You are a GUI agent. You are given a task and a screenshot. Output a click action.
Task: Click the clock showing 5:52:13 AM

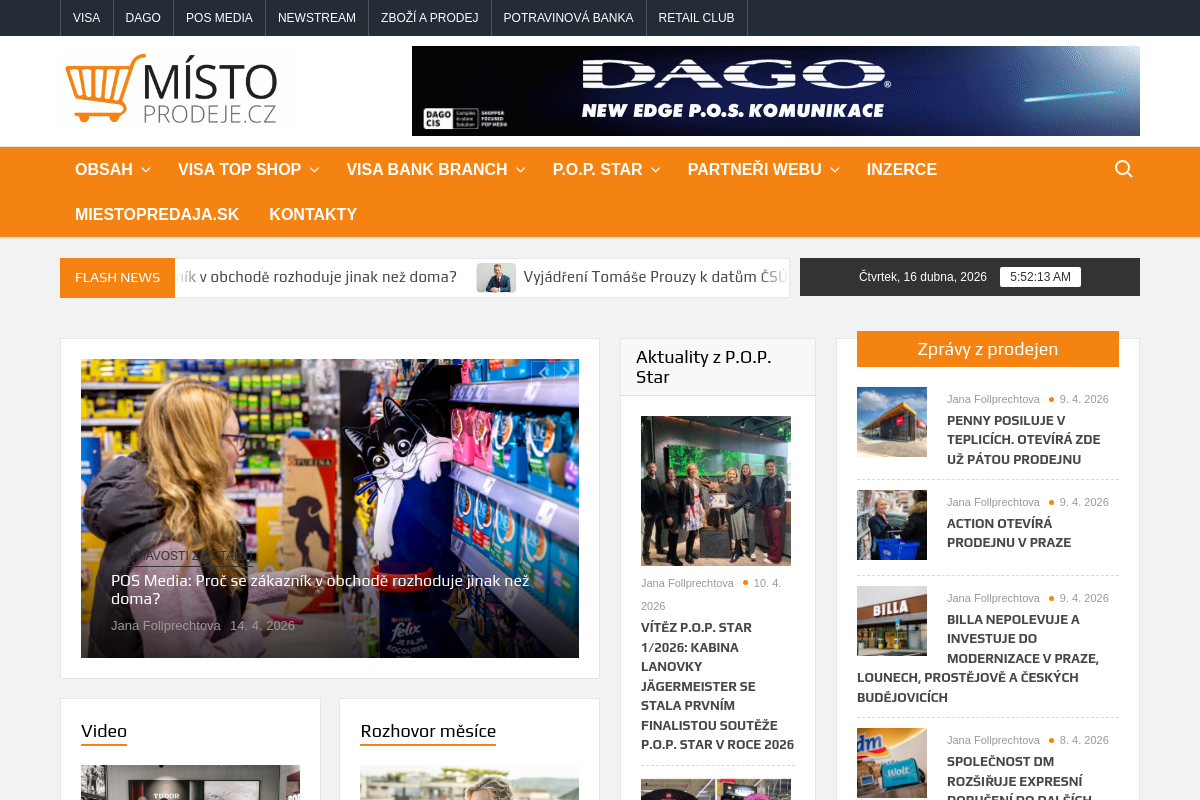tap(1040, 277)
